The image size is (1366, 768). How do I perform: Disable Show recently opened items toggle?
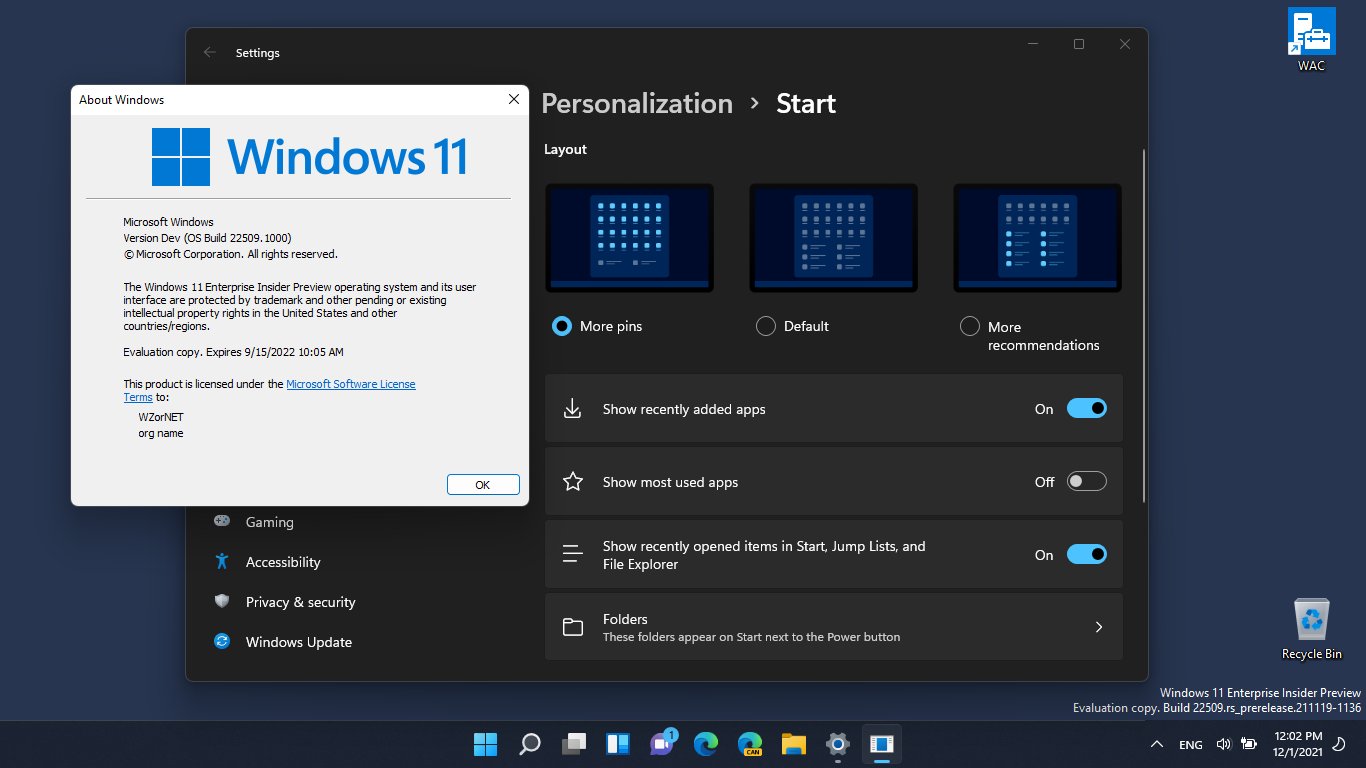click(1087, 554)
